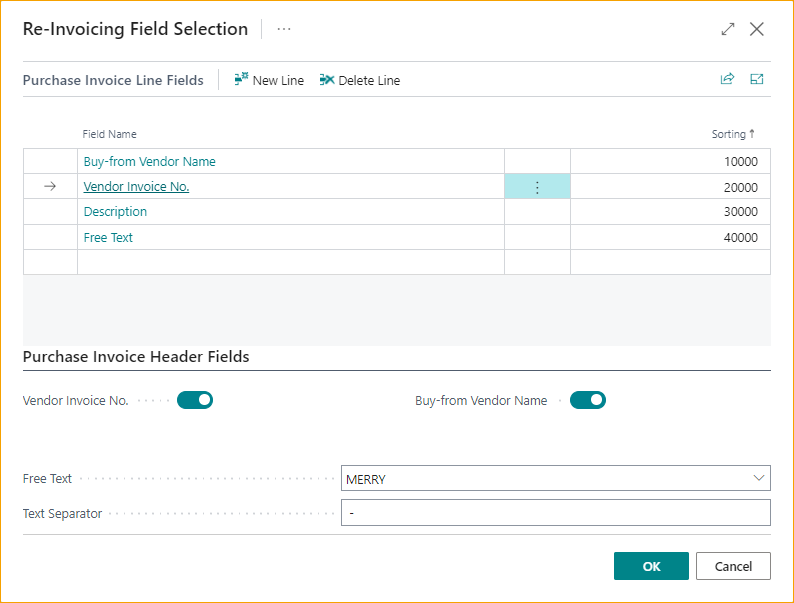Open row options for Vendor Invoice No.
Image resolution: width=794 pixels, height=603 pixels.
[x=537, y=187]
